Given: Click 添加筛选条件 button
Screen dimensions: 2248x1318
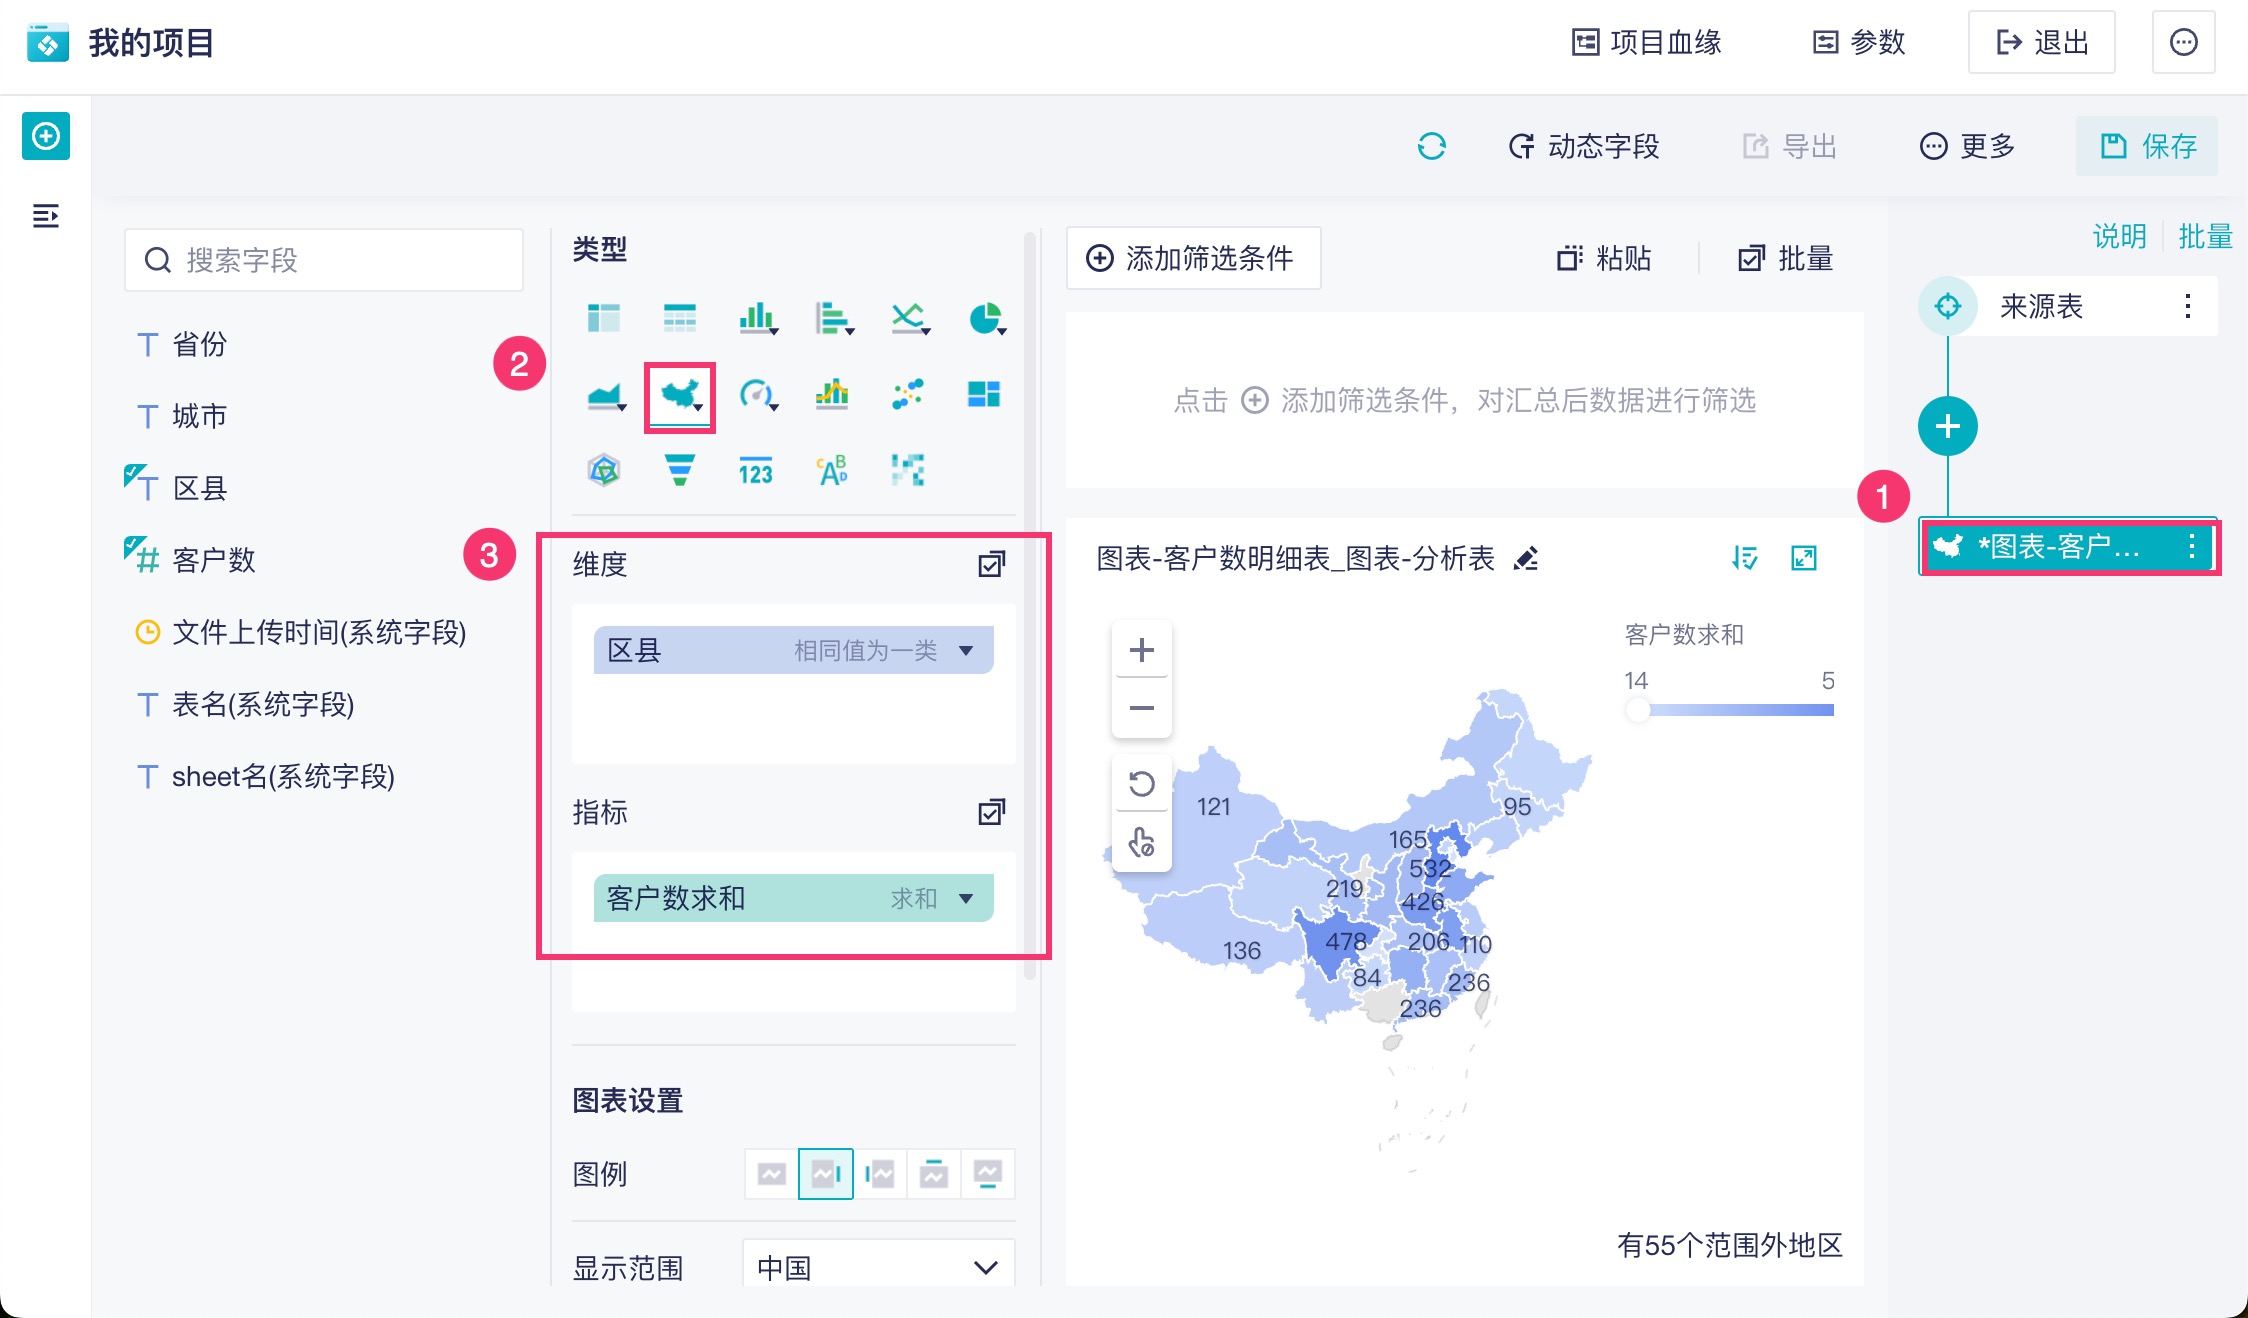Looking at the screenshot, I should point(1193,258).
